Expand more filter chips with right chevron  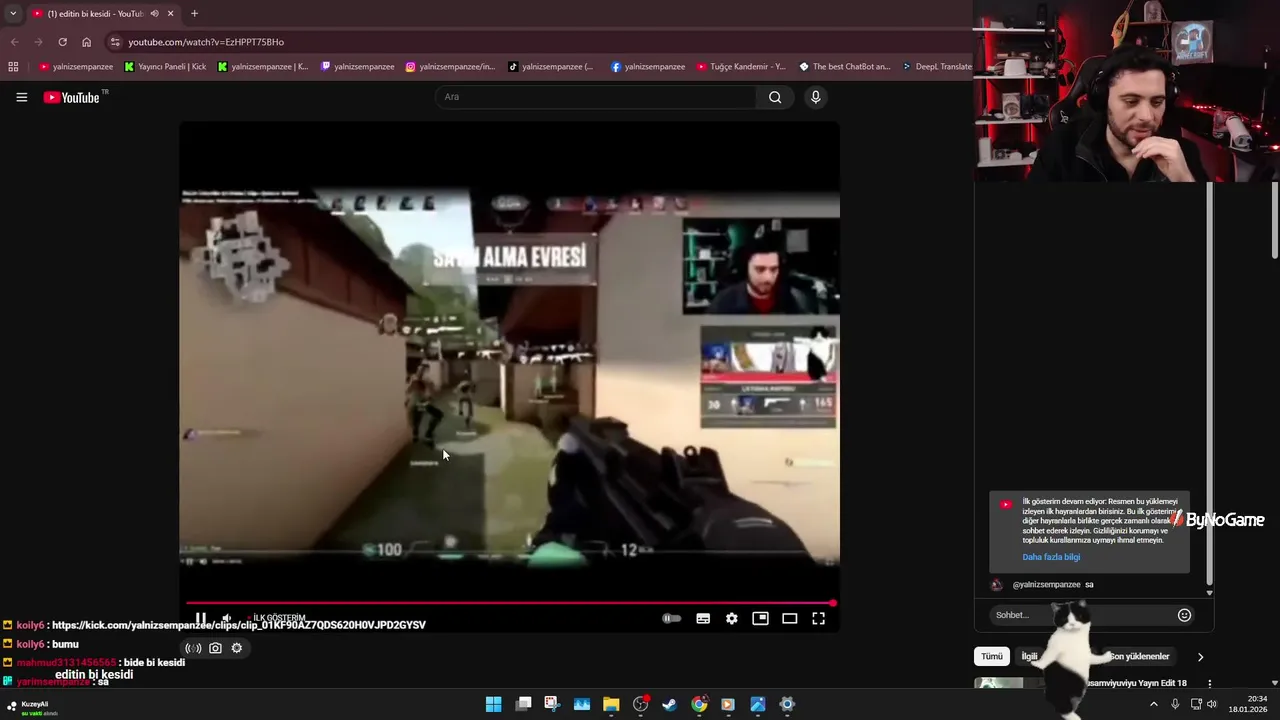[1200, 657]
